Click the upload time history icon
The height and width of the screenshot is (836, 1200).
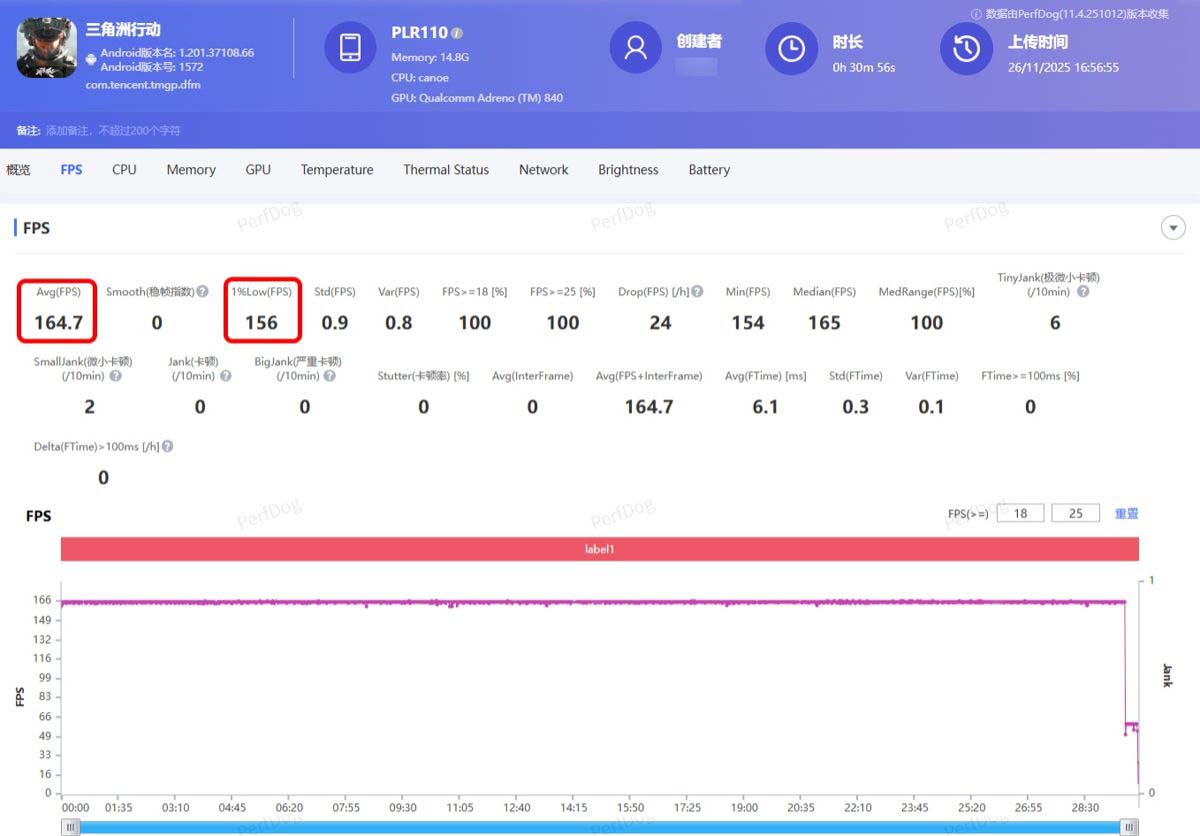(x=966, y=48)
